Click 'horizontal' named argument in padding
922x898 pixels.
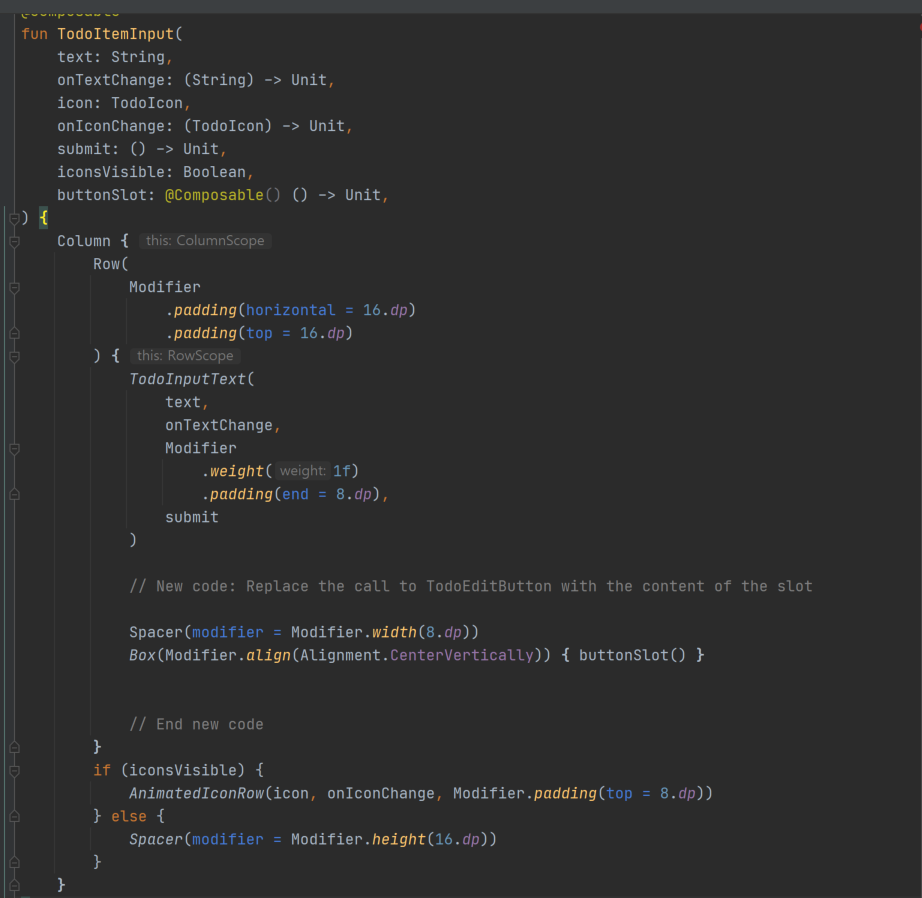coord(290,310)
